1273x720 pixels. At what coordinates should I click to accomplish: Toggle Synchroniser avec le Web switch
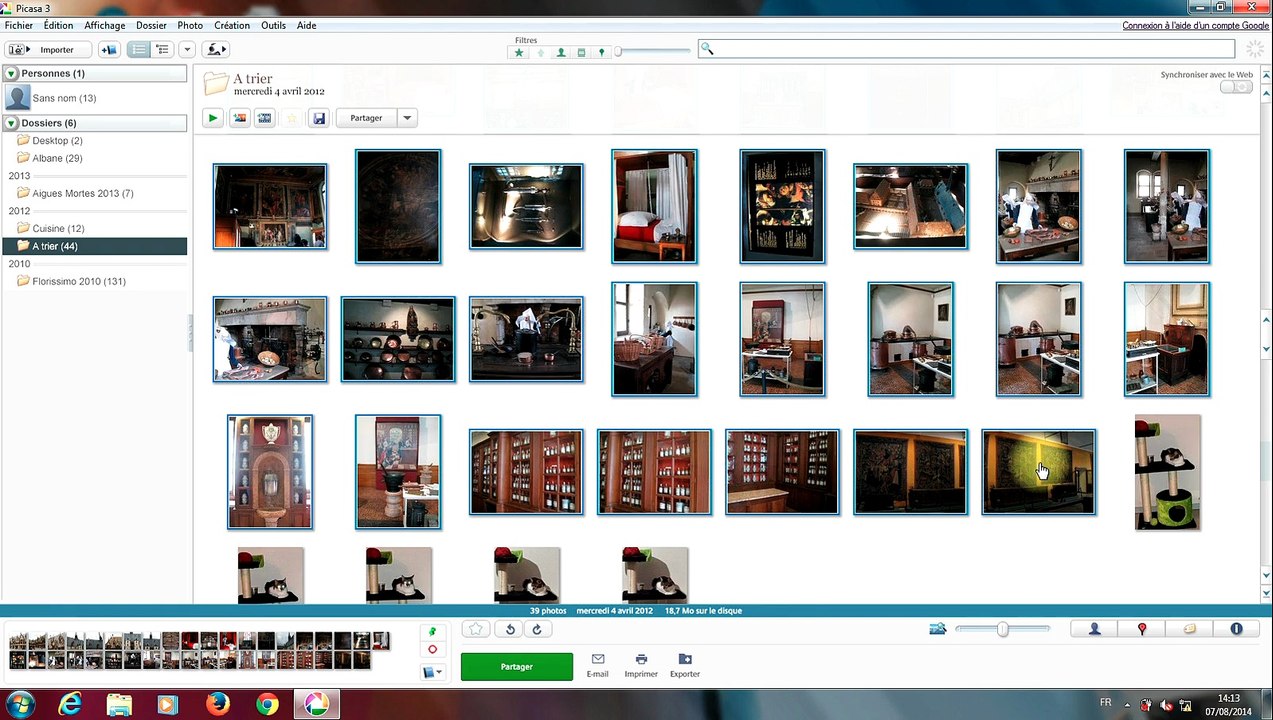pyautogui.click(x=1237, y=88)
